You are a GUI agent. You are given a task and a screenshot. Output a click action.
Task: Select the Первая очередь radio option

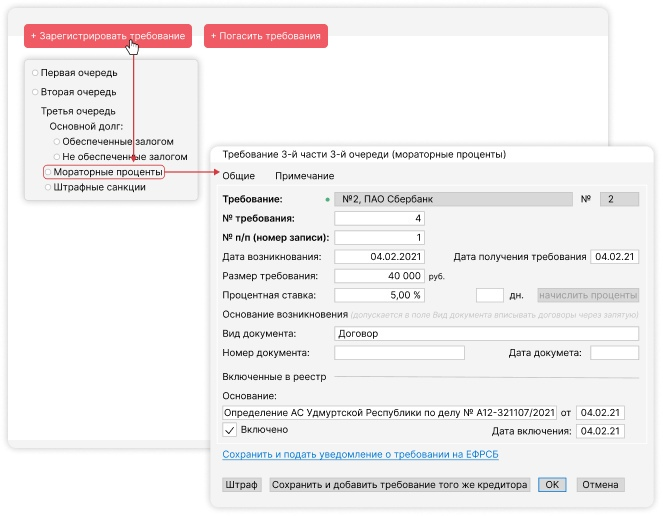tap(36, 73)
